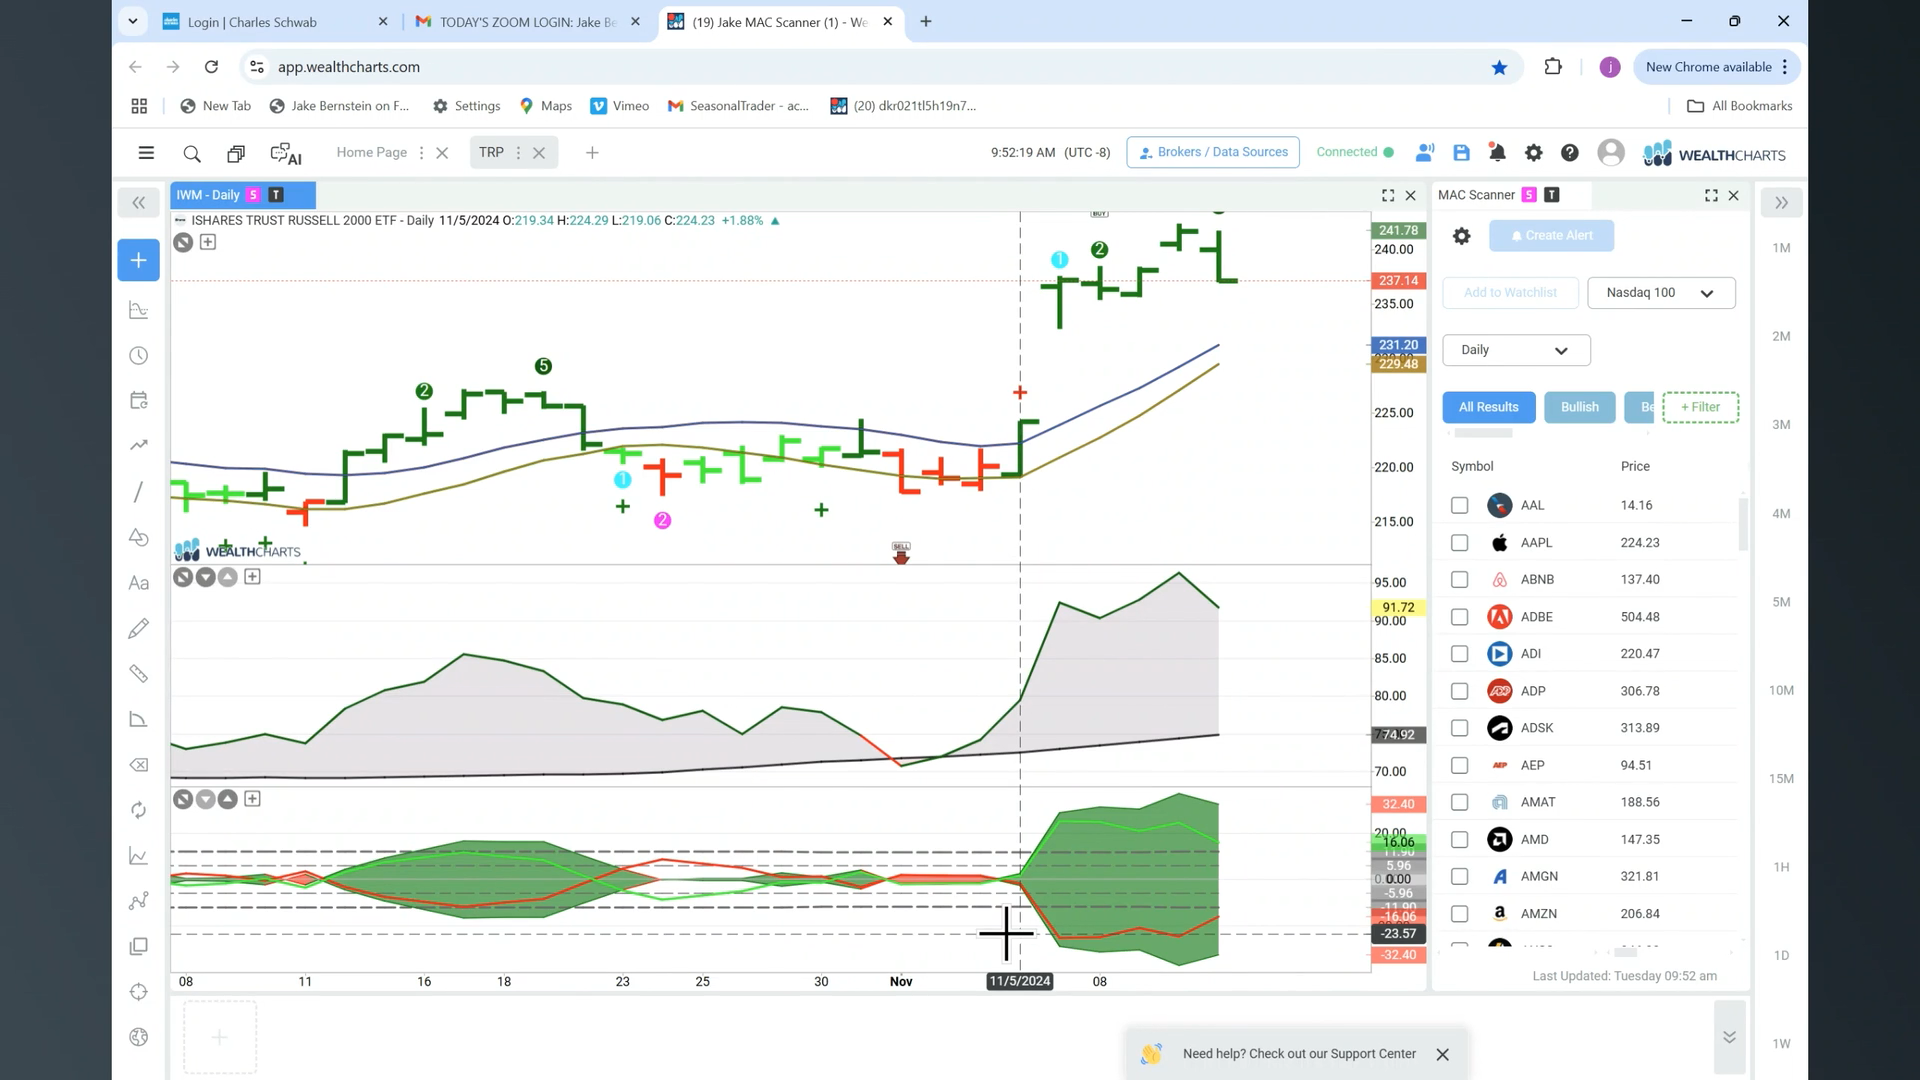Check the AAL symbol checkbox

click(1460, 506)
